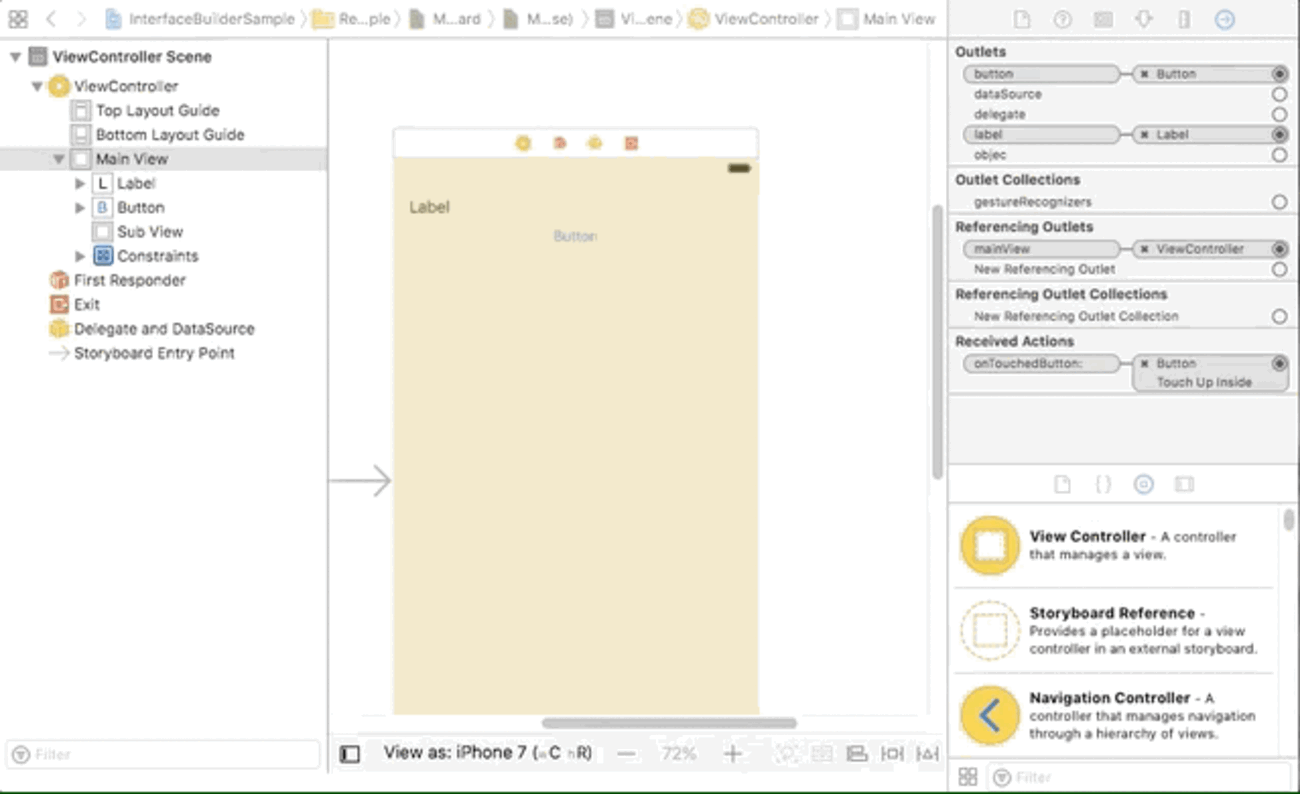The image size is (1300, 794).
Task: Click the dataSource outlet connection circle
Action: (1279, 94)
